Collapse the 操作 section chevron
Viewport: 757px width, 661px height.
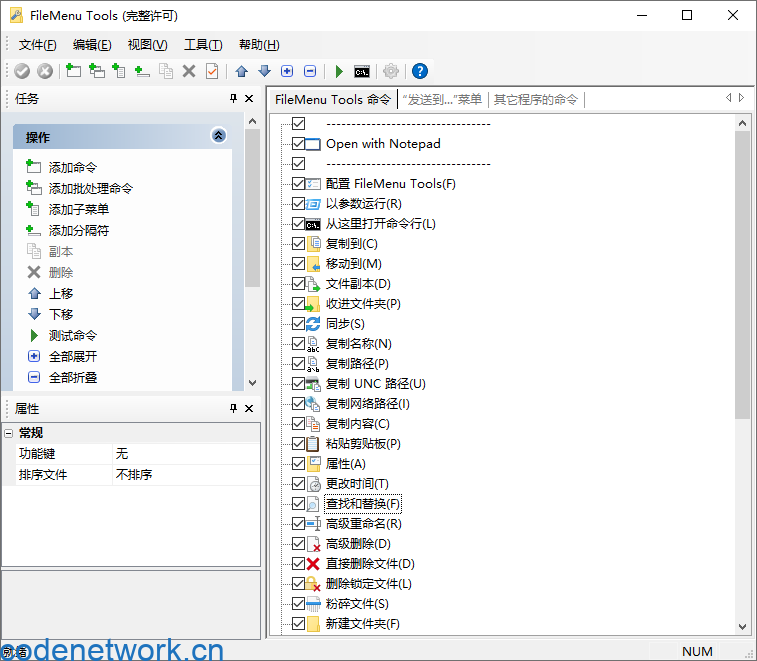[218, 136]
